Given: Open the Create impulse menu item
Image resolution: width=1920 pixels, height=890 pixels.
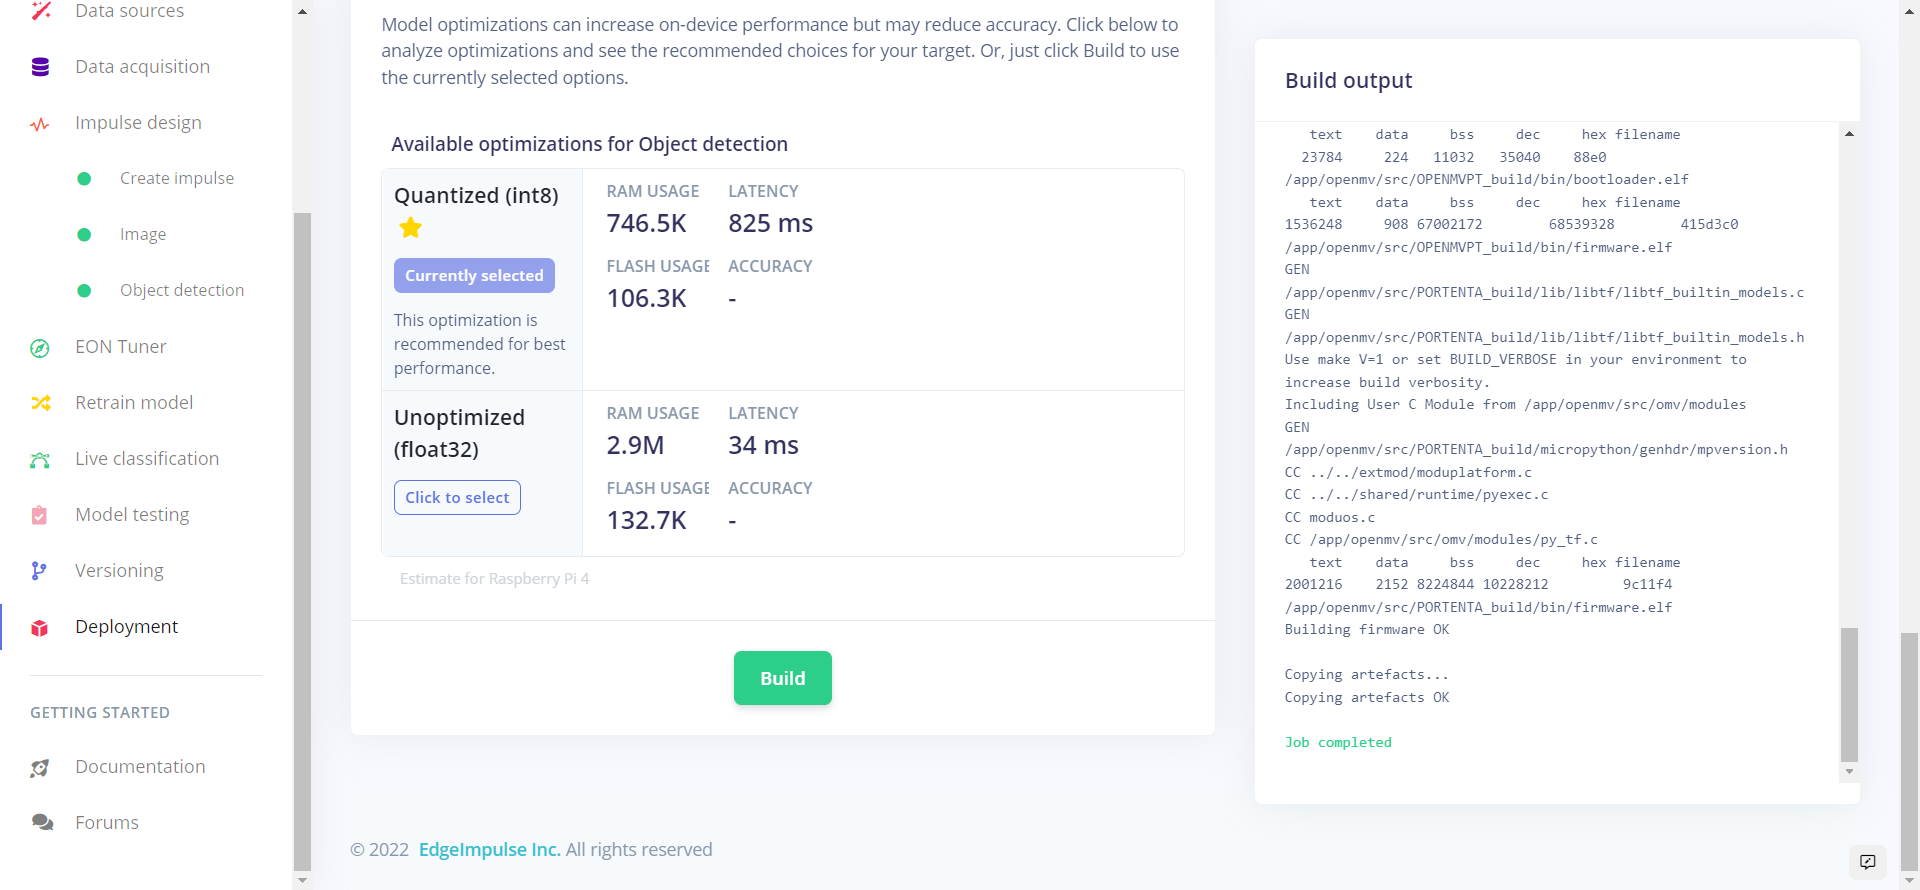Looking at the screenshot, I should coord(177,178).
